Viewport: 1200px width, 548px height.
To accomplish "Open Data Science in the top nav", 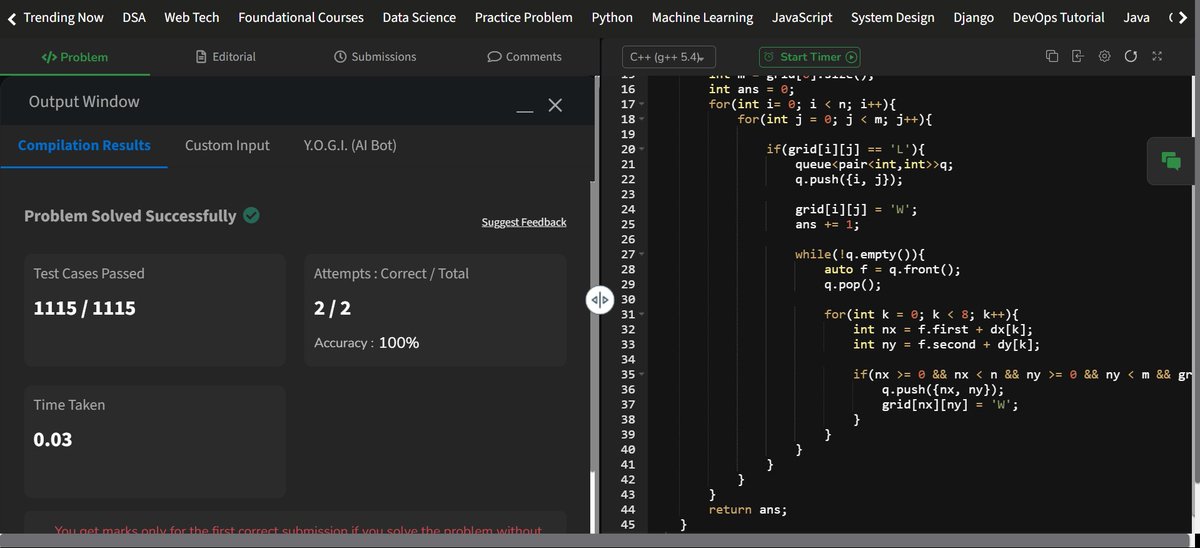I will 419,17.
